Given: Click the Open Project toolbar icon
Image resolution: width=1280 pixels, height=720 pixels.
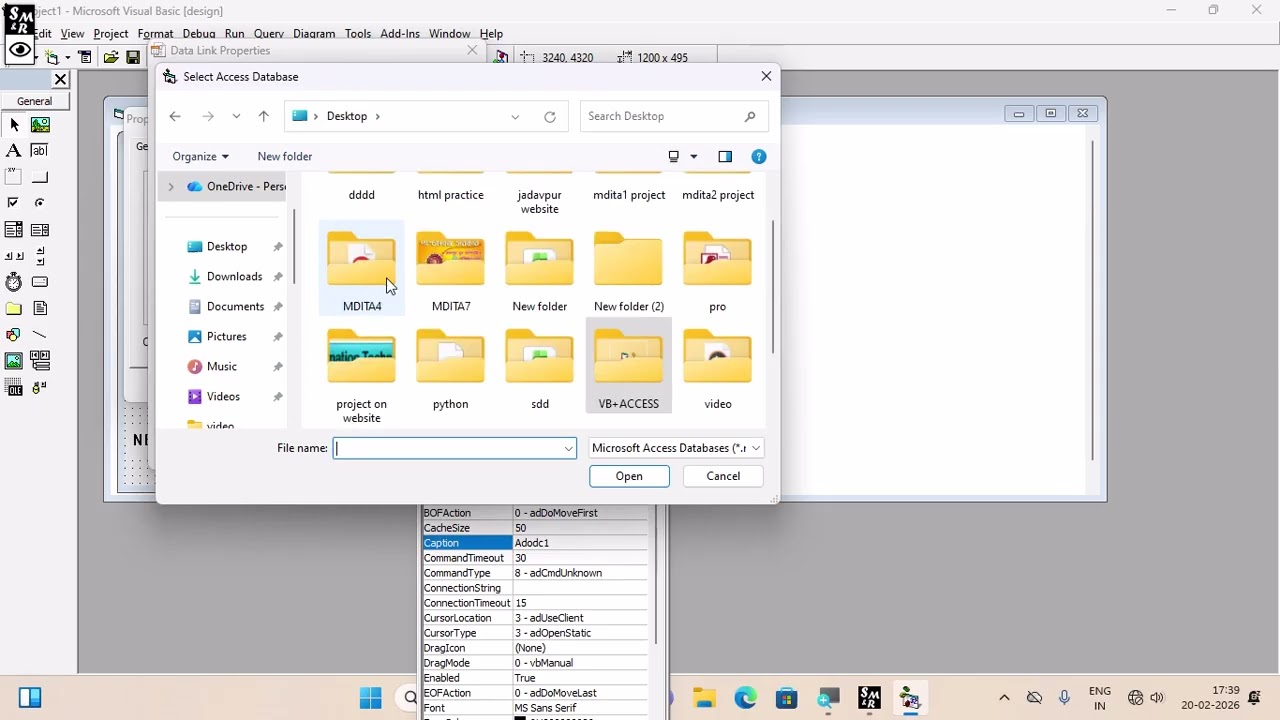Looking at the screenshot, I should (x=111, y=57).
